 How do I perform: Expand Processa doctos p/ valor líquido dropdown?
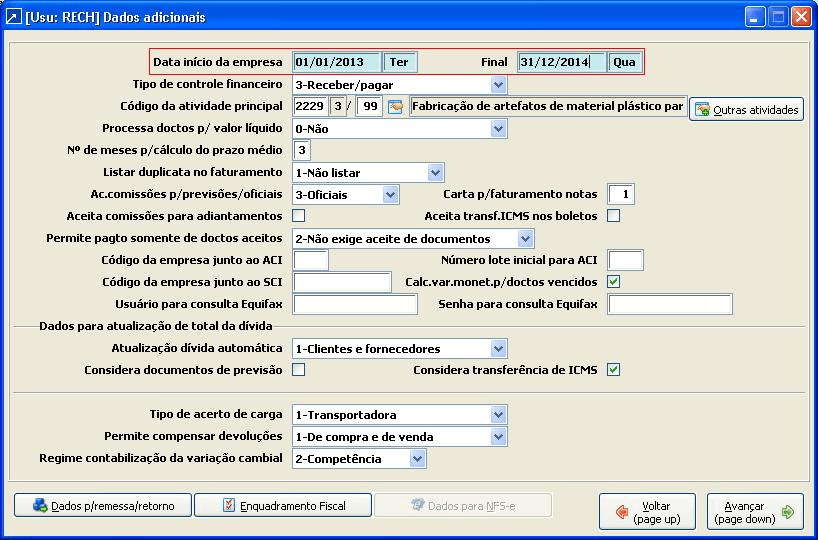click(x=498, y=128)
